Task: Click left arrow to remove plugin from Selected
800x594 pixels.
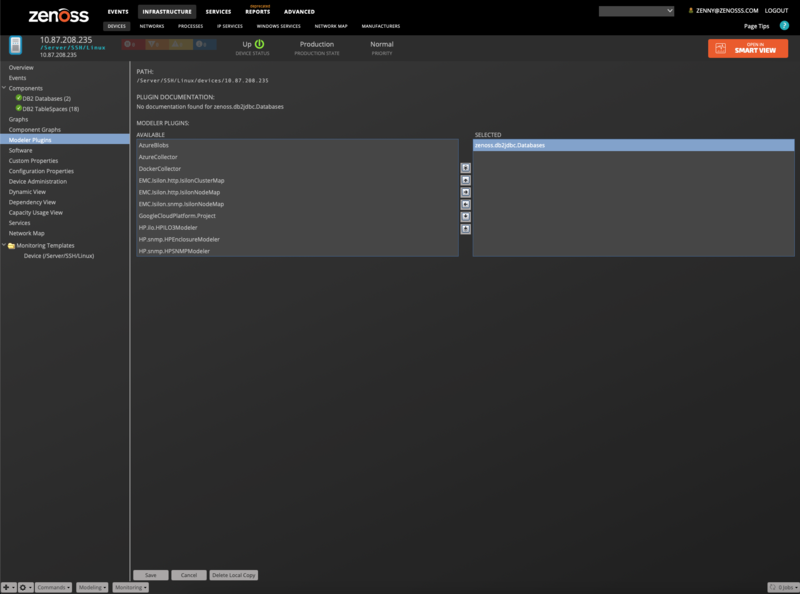Action: pos(465,205)
